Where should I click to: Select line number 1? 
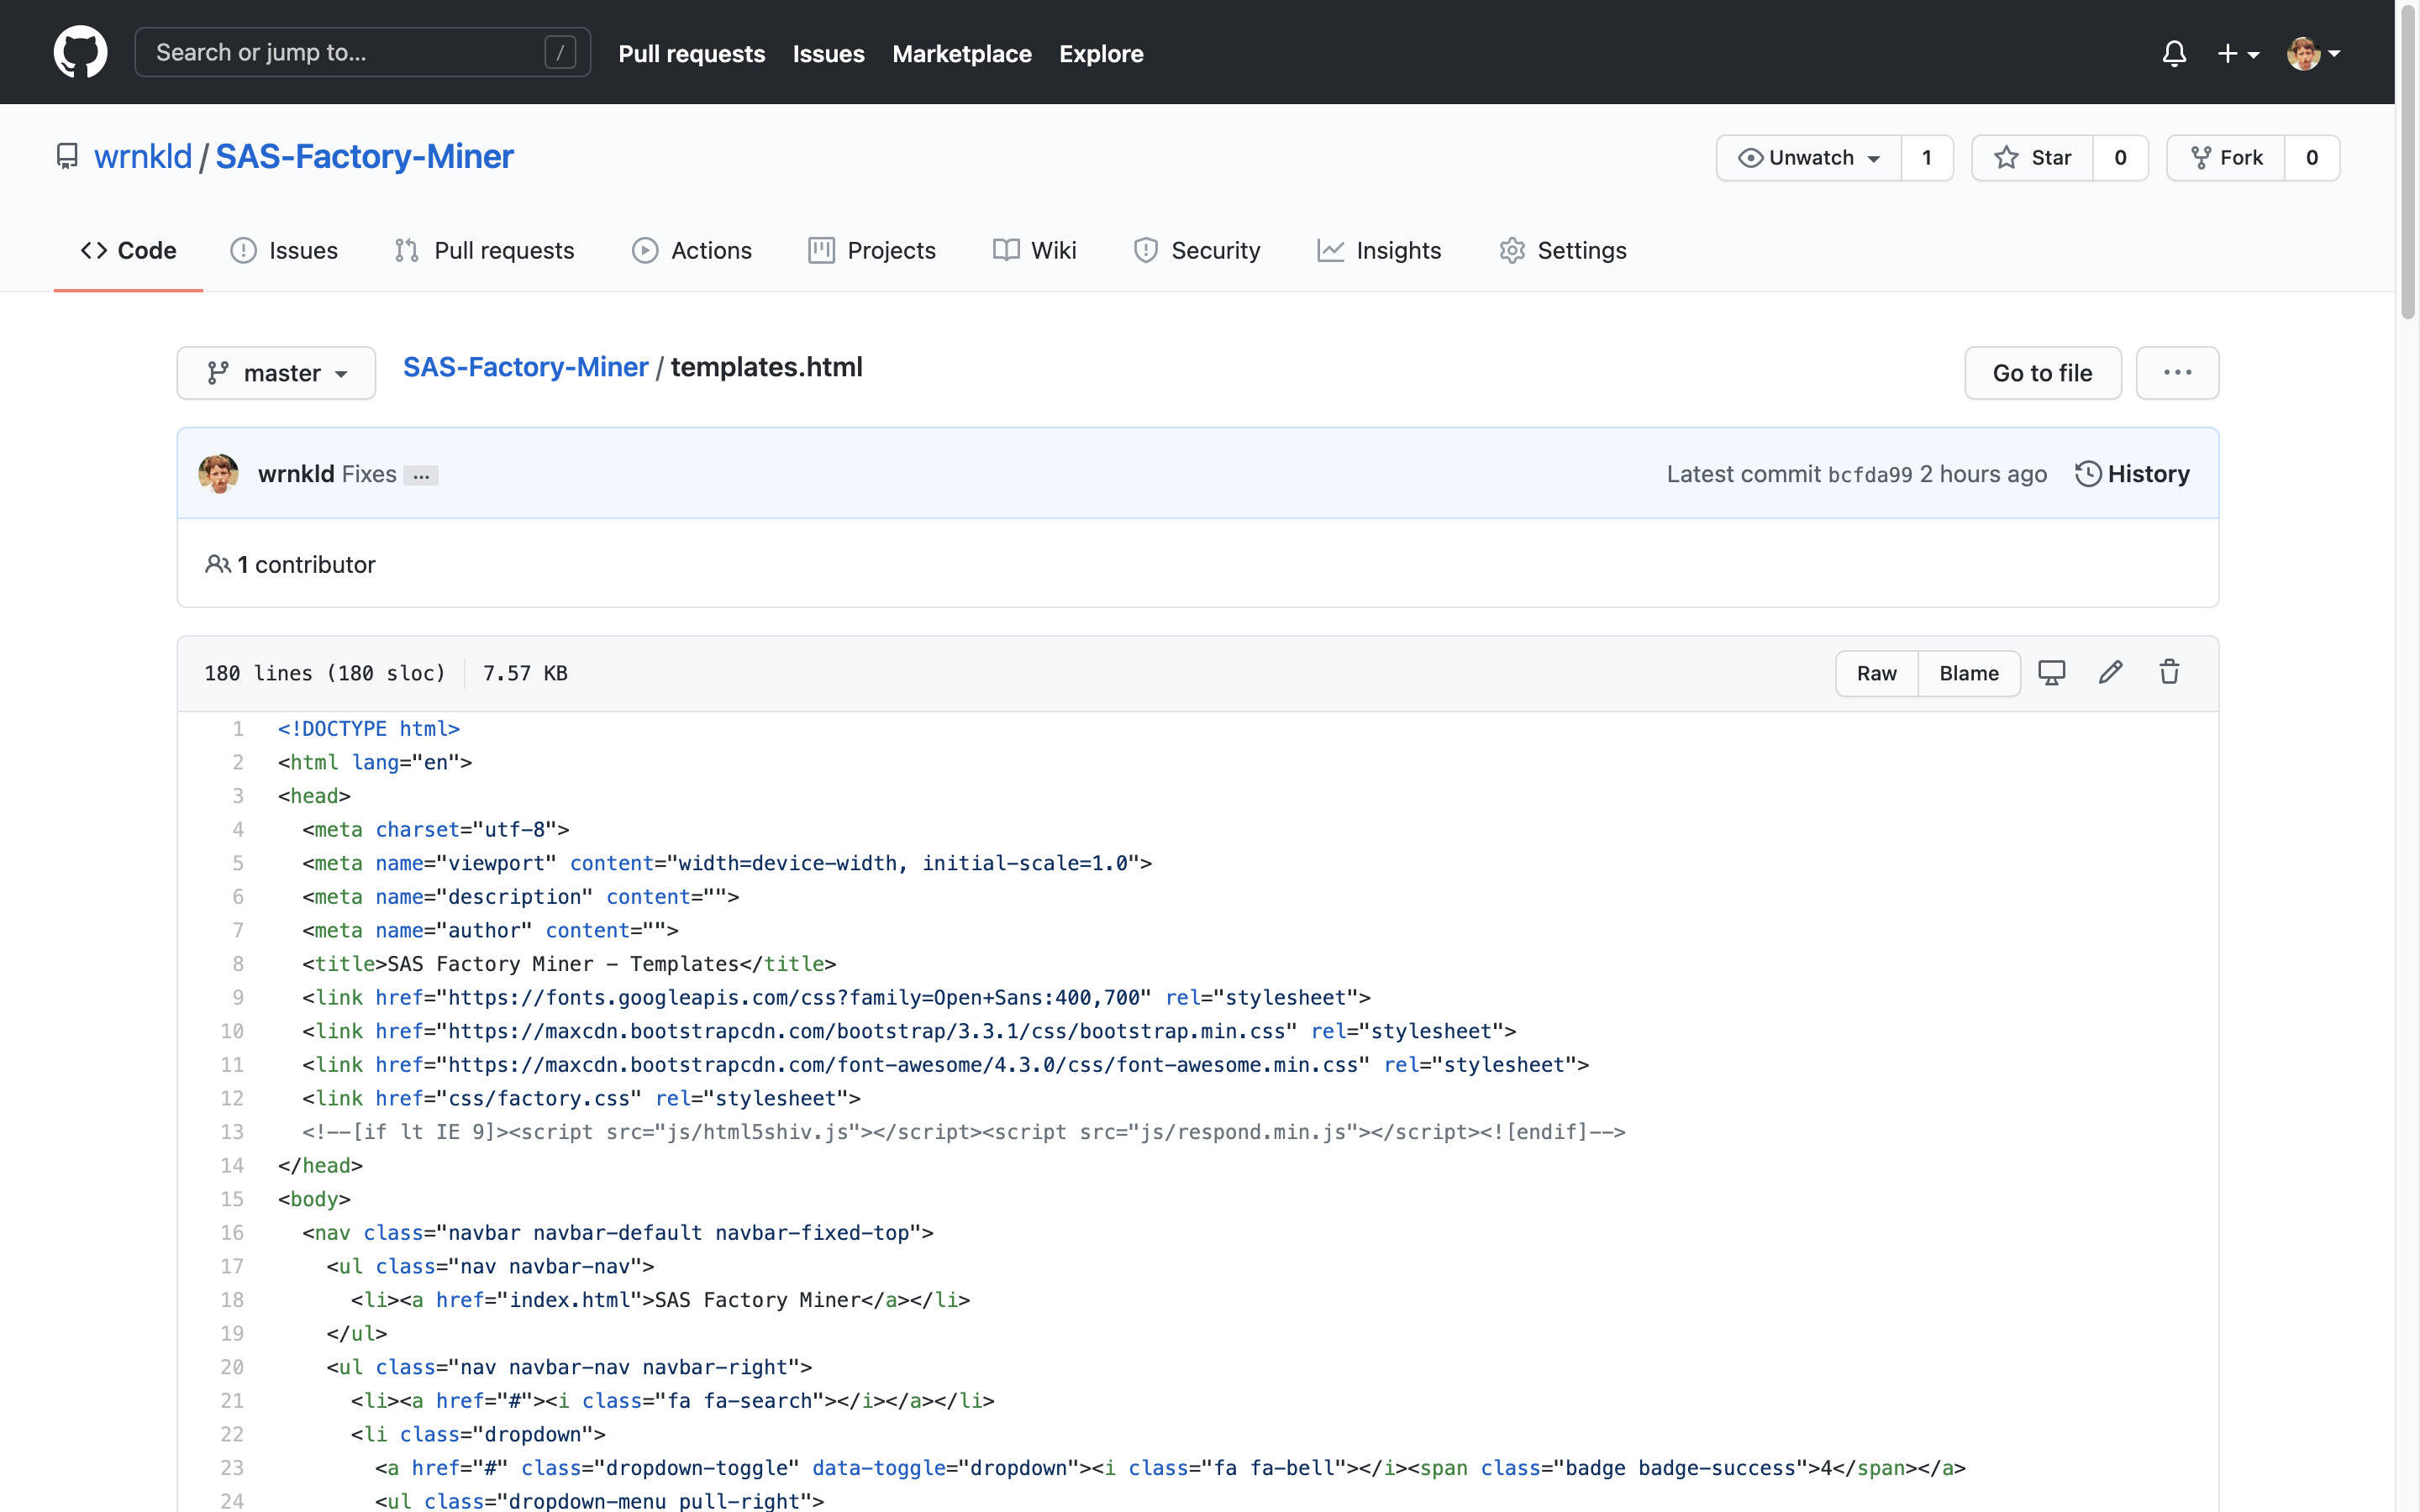[238, 729]
